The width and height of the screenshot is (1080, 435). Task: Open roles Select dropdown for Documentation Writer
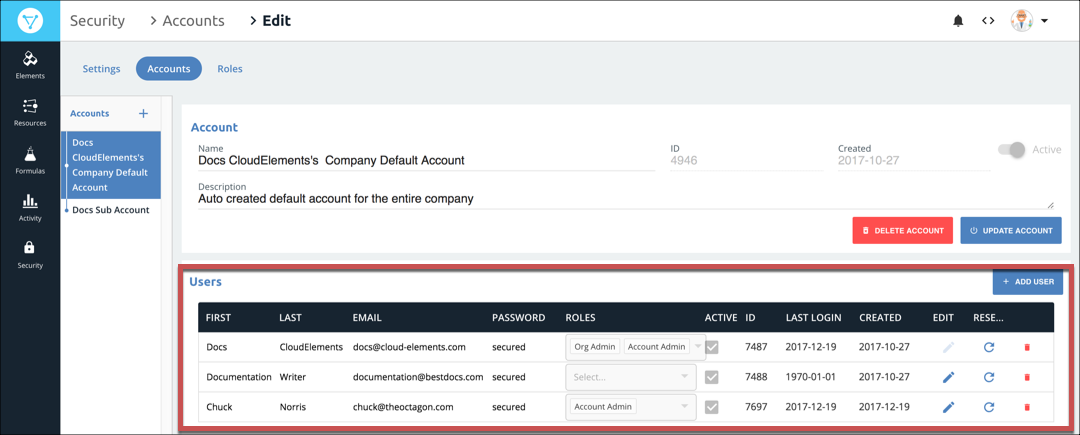coord(630,376)
